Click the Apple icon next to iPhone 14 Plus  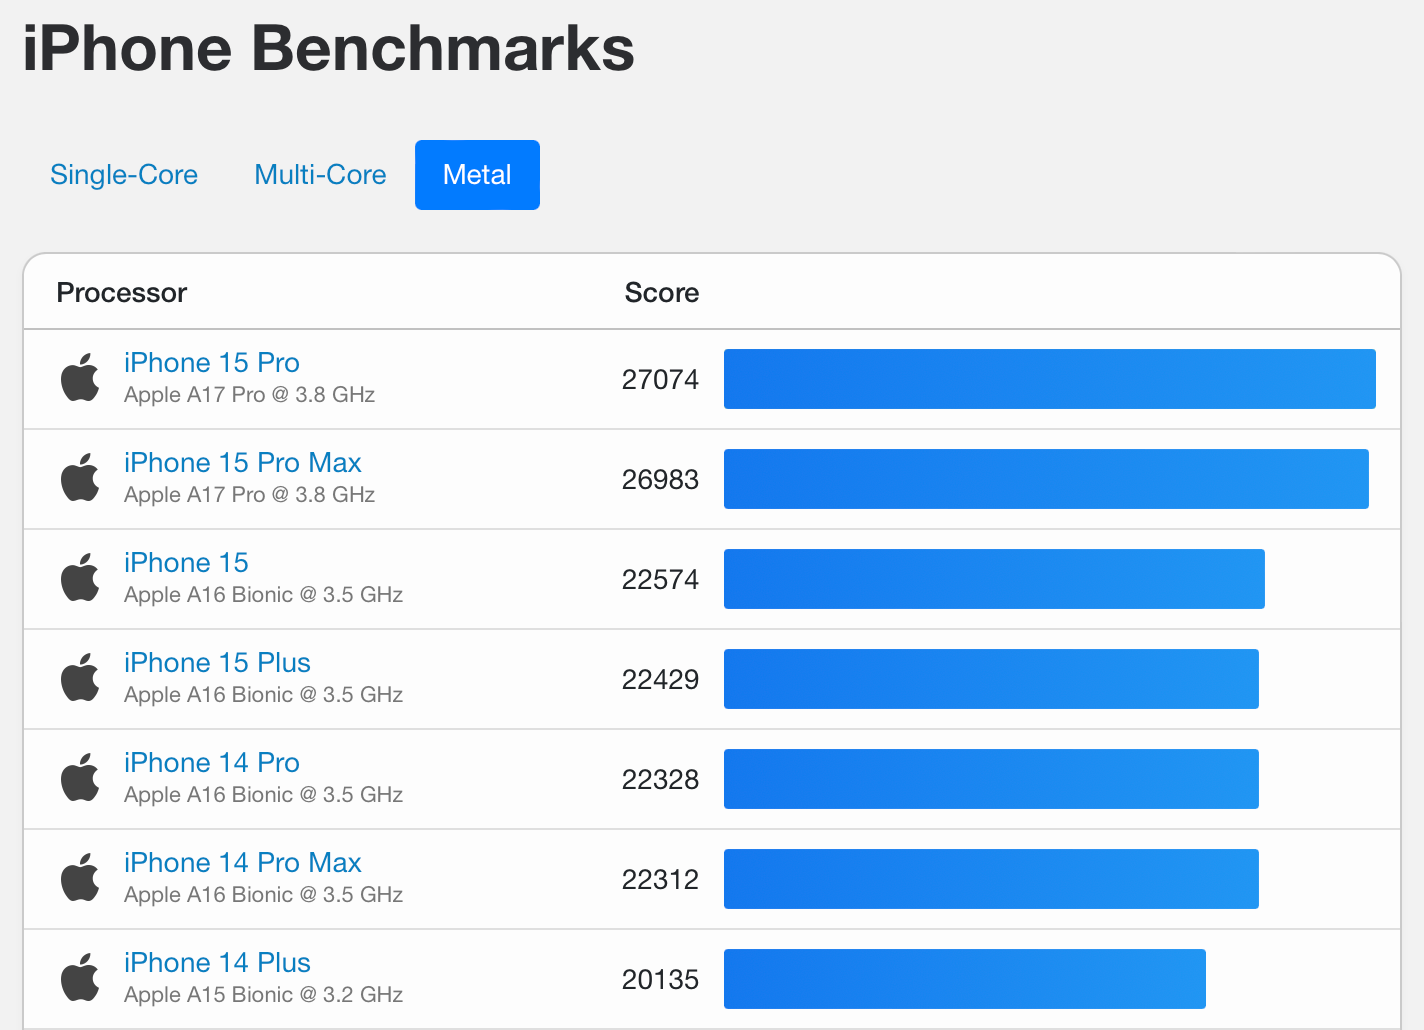pyautogui.click(x=80, y=978)
